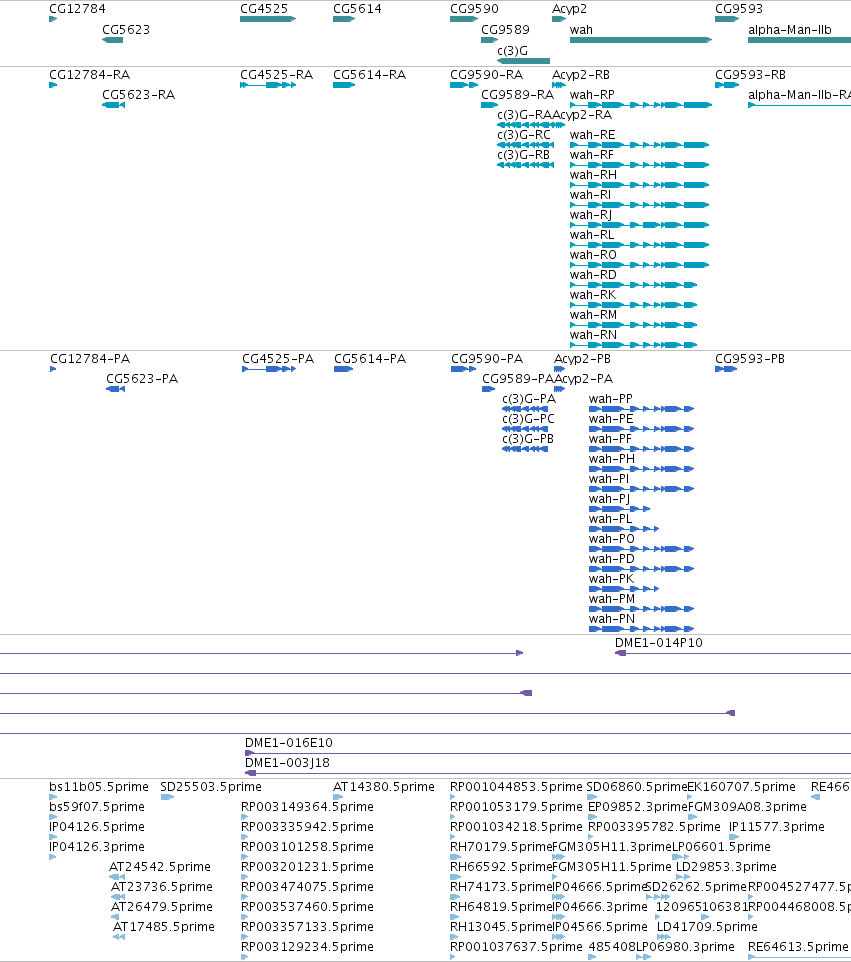Select protein CG5623-PA
This screenshot has width=851, height=962.
[142, 379]
